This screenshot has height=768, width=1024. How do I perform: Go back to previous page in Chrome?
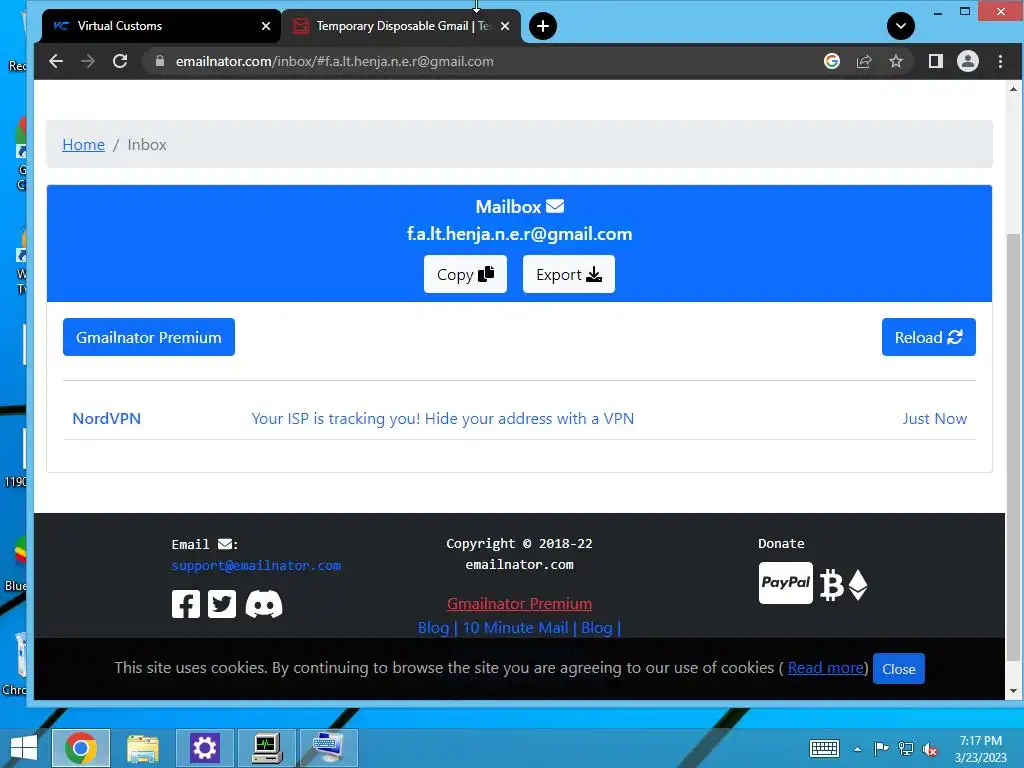click(56, 61)
